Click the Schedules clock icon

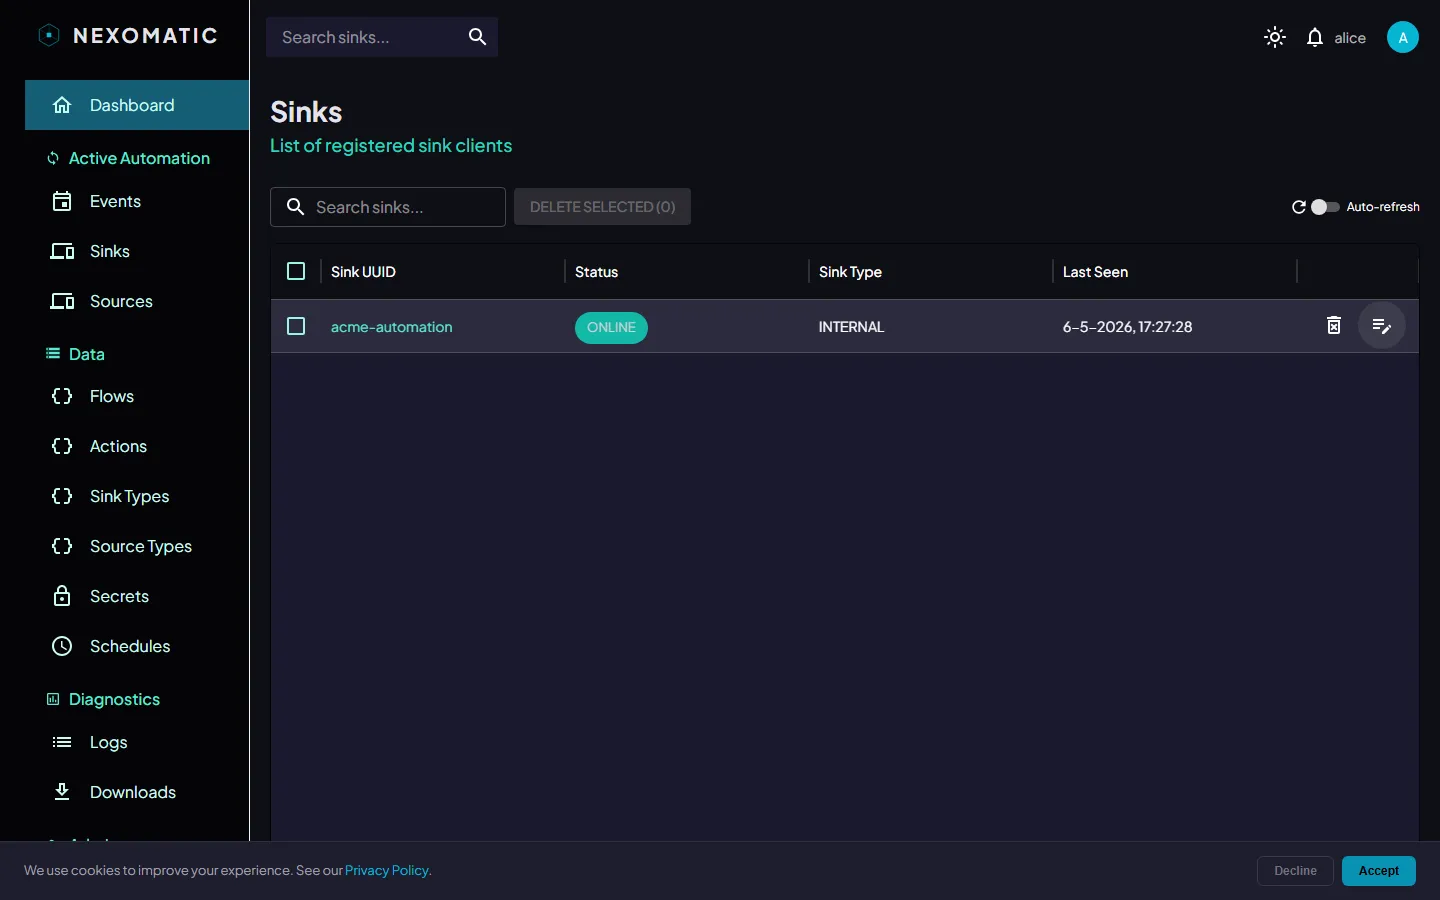click(x=62, y=646)
